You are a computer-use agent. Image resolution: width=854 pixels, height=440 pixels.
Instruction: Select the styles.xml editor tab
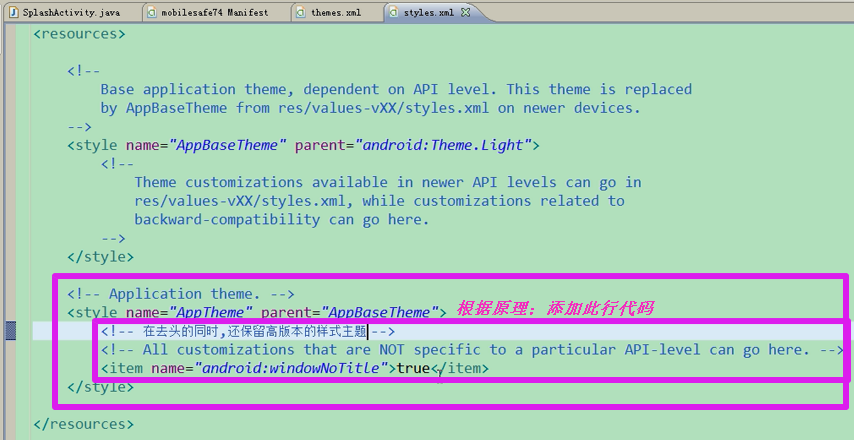(x=428, y=12)
